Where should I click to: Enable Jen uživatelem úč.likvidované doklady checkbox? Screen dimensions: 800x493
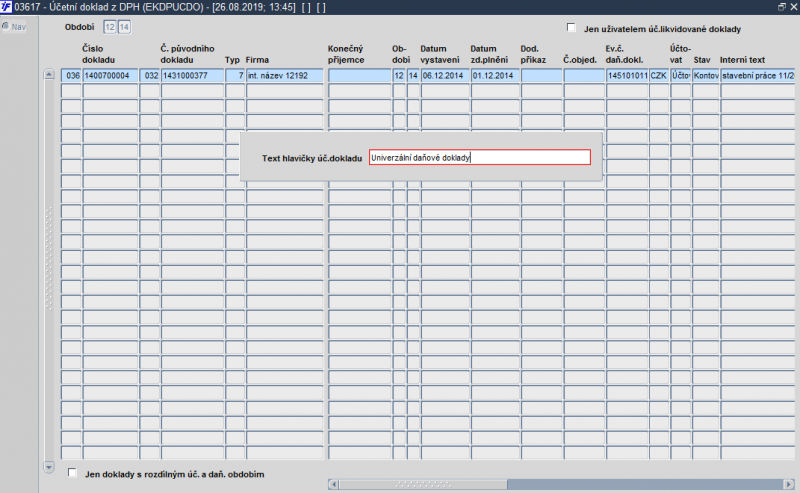coord(571,28)
